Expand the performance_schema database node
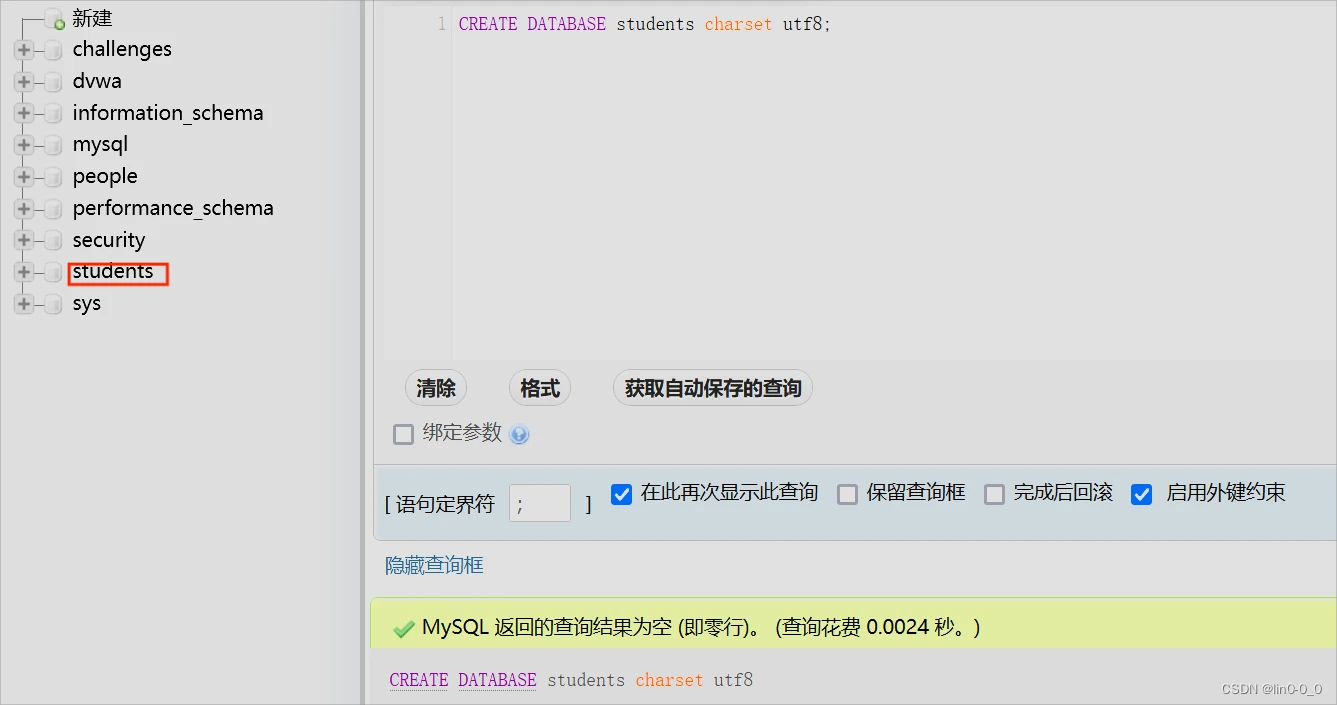 (24, 209)
